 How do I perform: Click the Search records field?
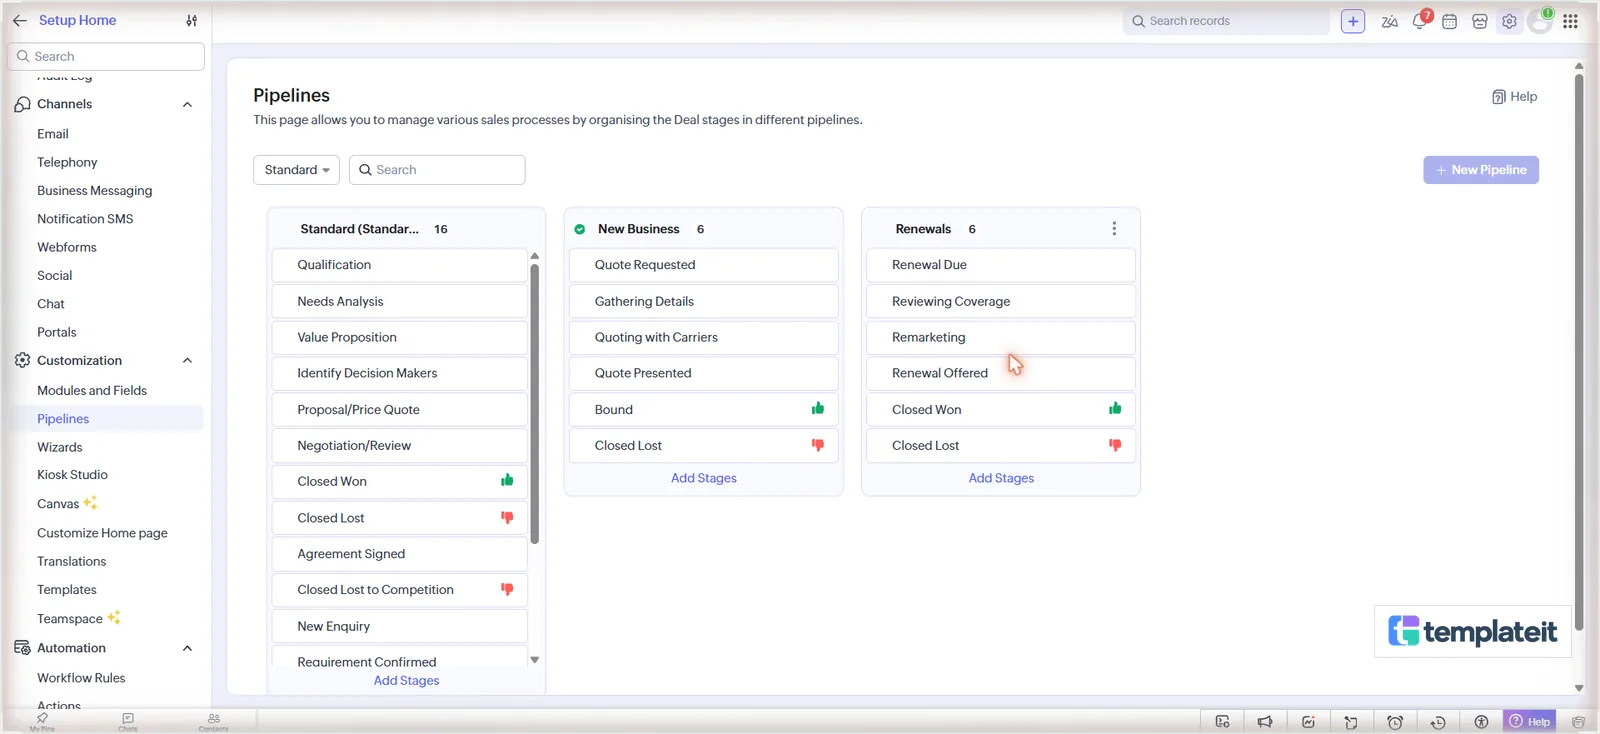click(x=1226, y=21)
